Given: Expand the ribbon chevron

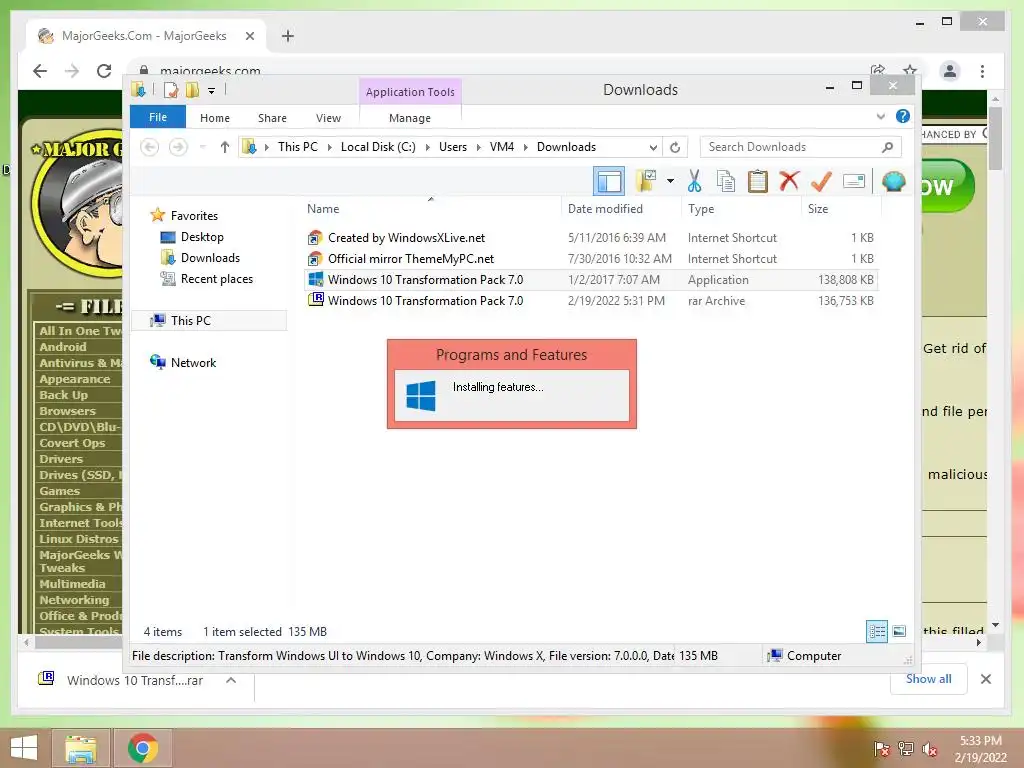Looking at the screenshot, I should (x=880, y=116).
